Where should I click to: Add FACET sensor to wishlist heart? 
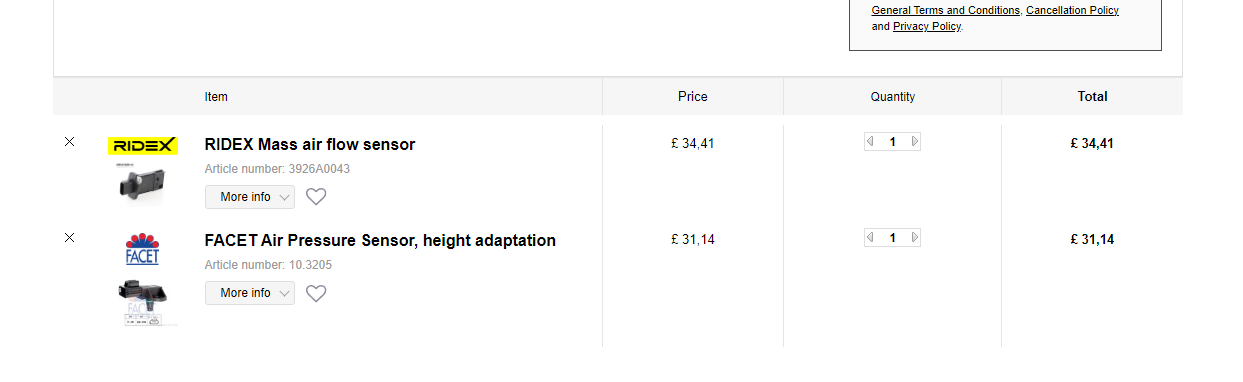tap(316, 293)
